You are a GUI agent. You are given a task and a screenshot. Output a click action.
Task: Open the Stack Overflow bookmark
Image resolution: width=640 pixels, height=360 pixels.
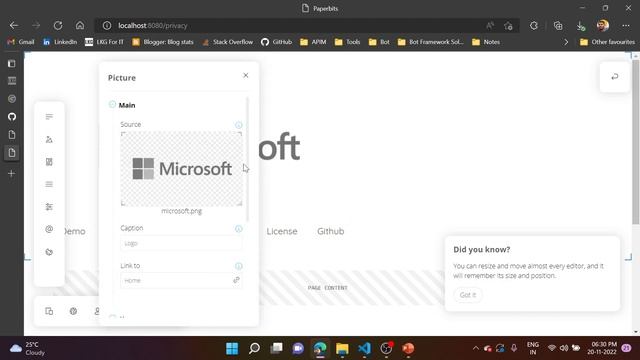click(228, 42)
